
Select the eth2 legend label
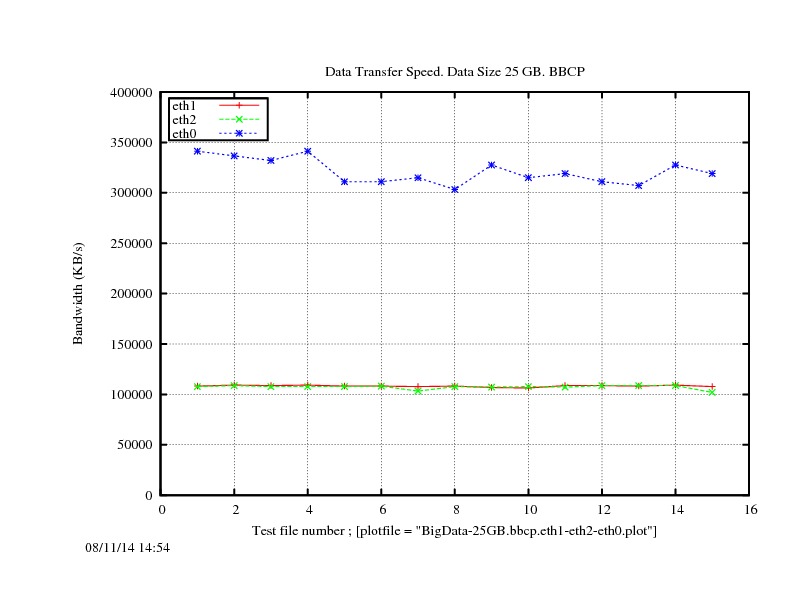click(x=183, y=119)
